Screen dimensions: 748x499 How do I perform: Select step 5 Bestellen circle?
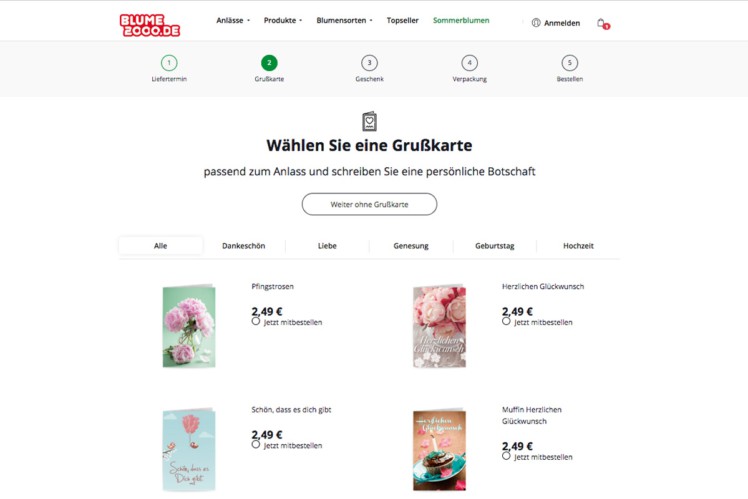tap(570, 63)
